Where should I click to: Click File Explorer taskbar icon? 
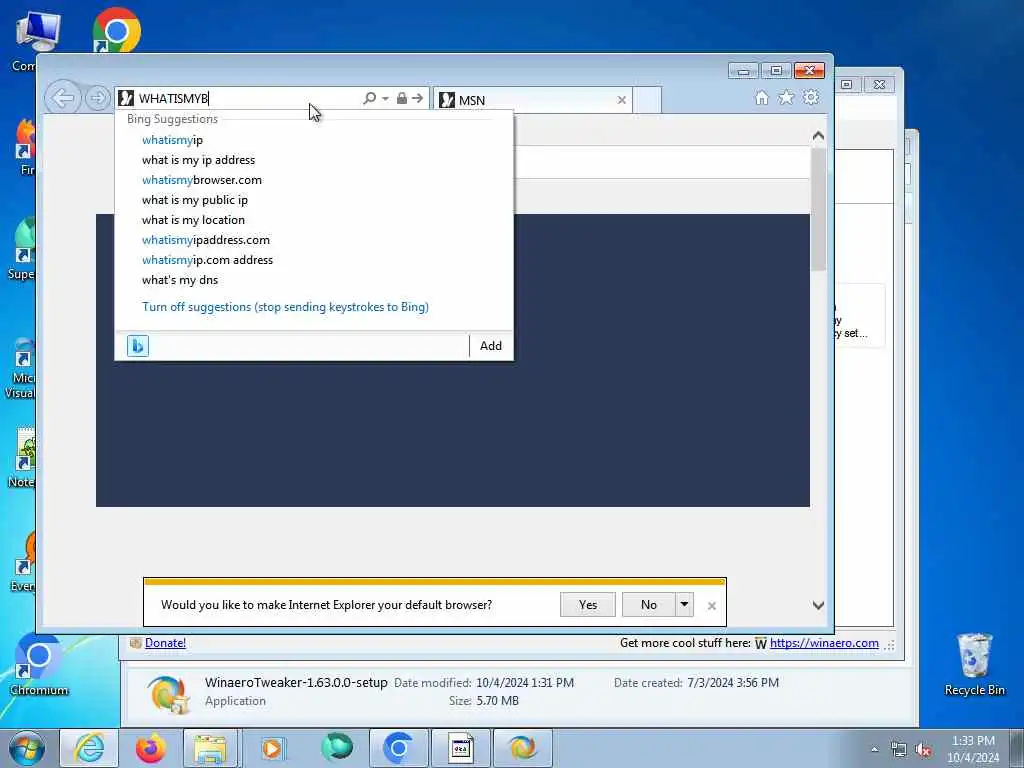coord(210,748)
